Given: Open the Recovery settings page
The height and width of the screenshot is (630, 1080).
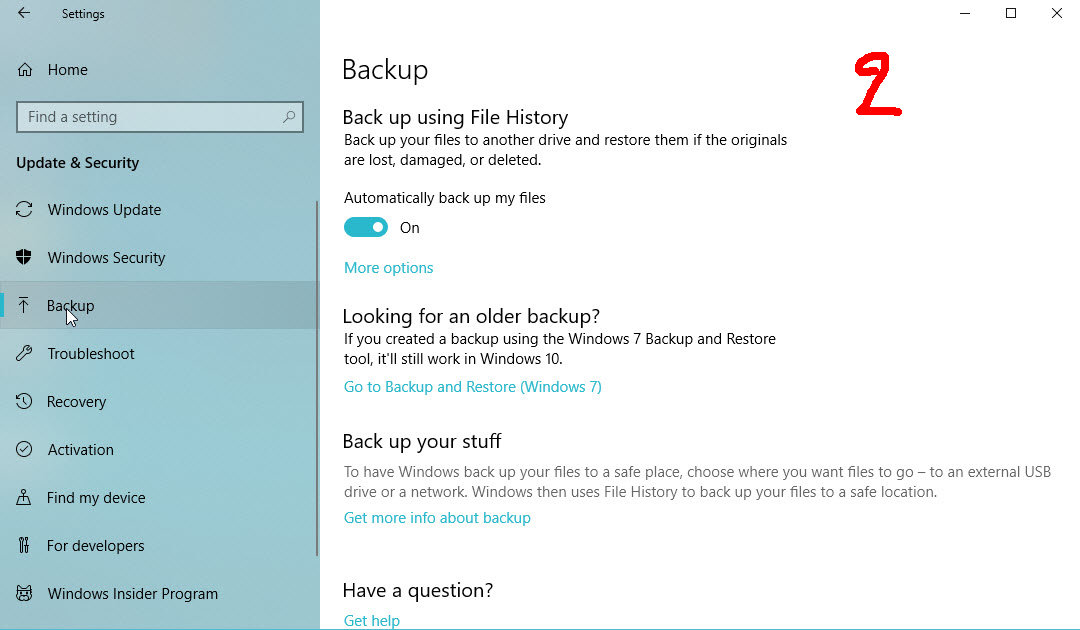Looking at the screenshot, I should (76, 402).
